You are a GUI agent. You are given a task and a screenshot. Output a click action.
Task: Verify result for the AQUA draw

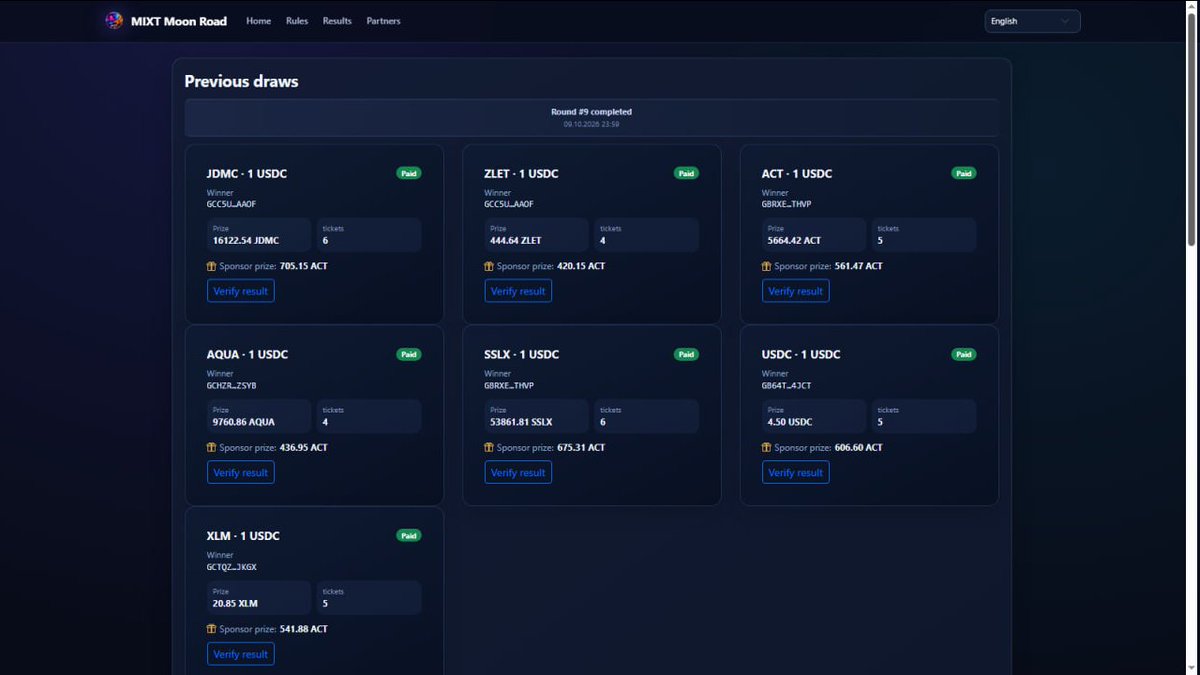(241, 472)
